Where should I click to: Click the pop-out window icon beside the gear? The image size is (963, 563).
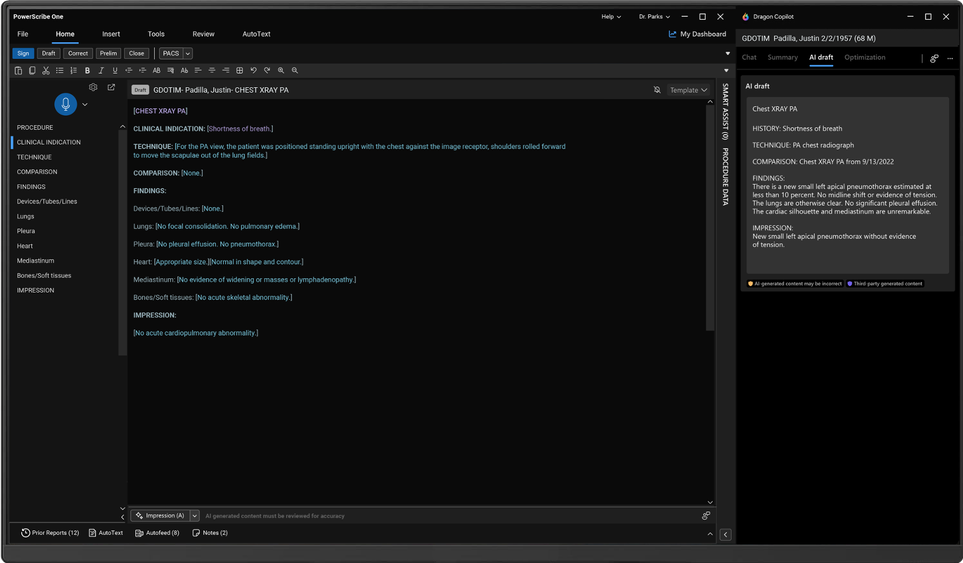(x=111, y=88)
